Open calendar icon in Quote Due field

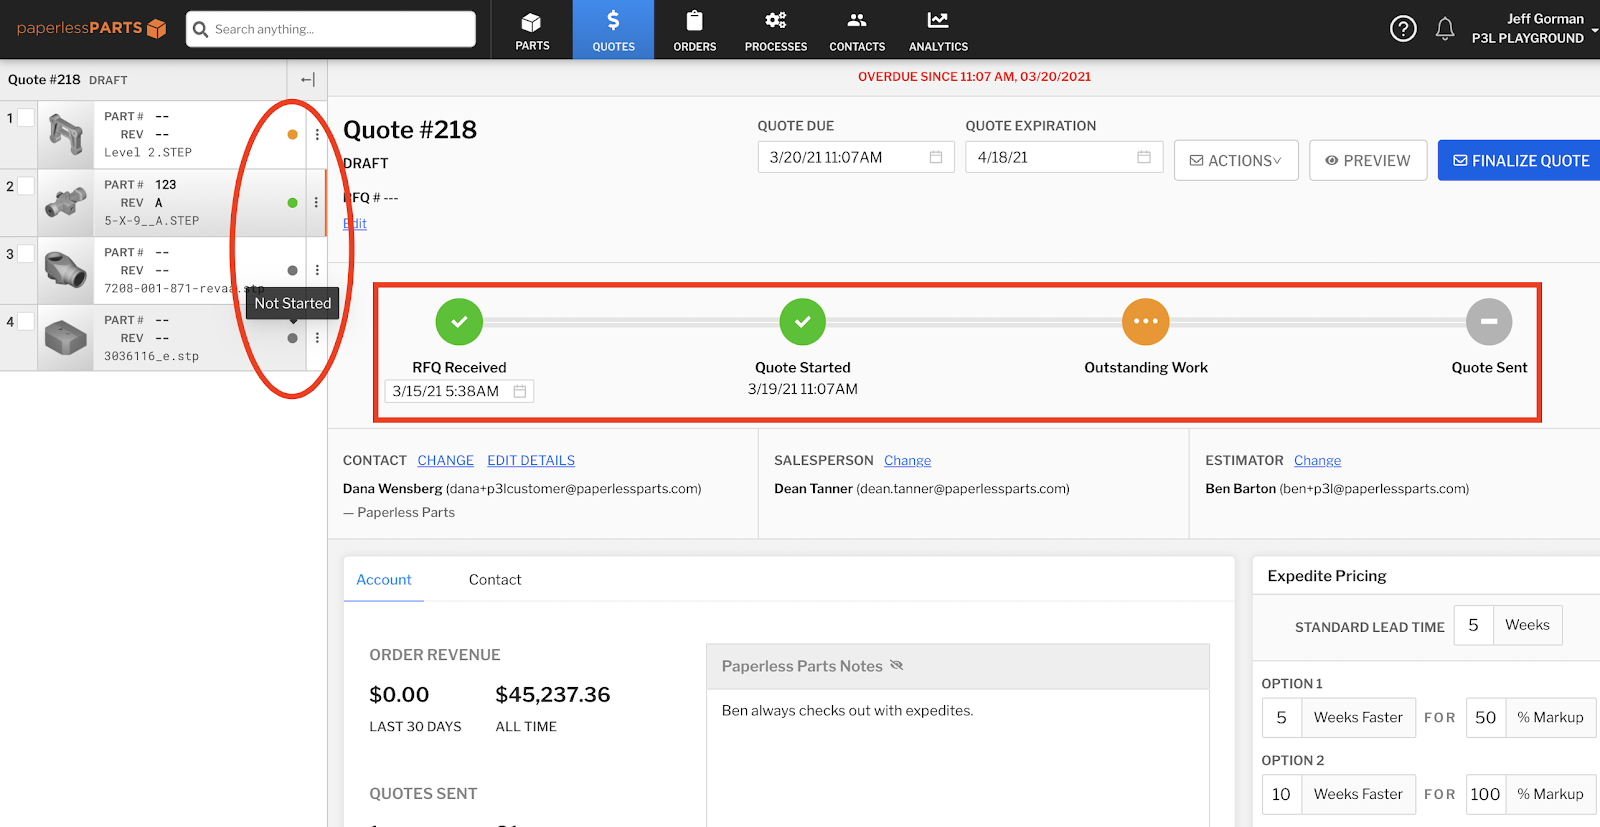click(x=936, y=157)
